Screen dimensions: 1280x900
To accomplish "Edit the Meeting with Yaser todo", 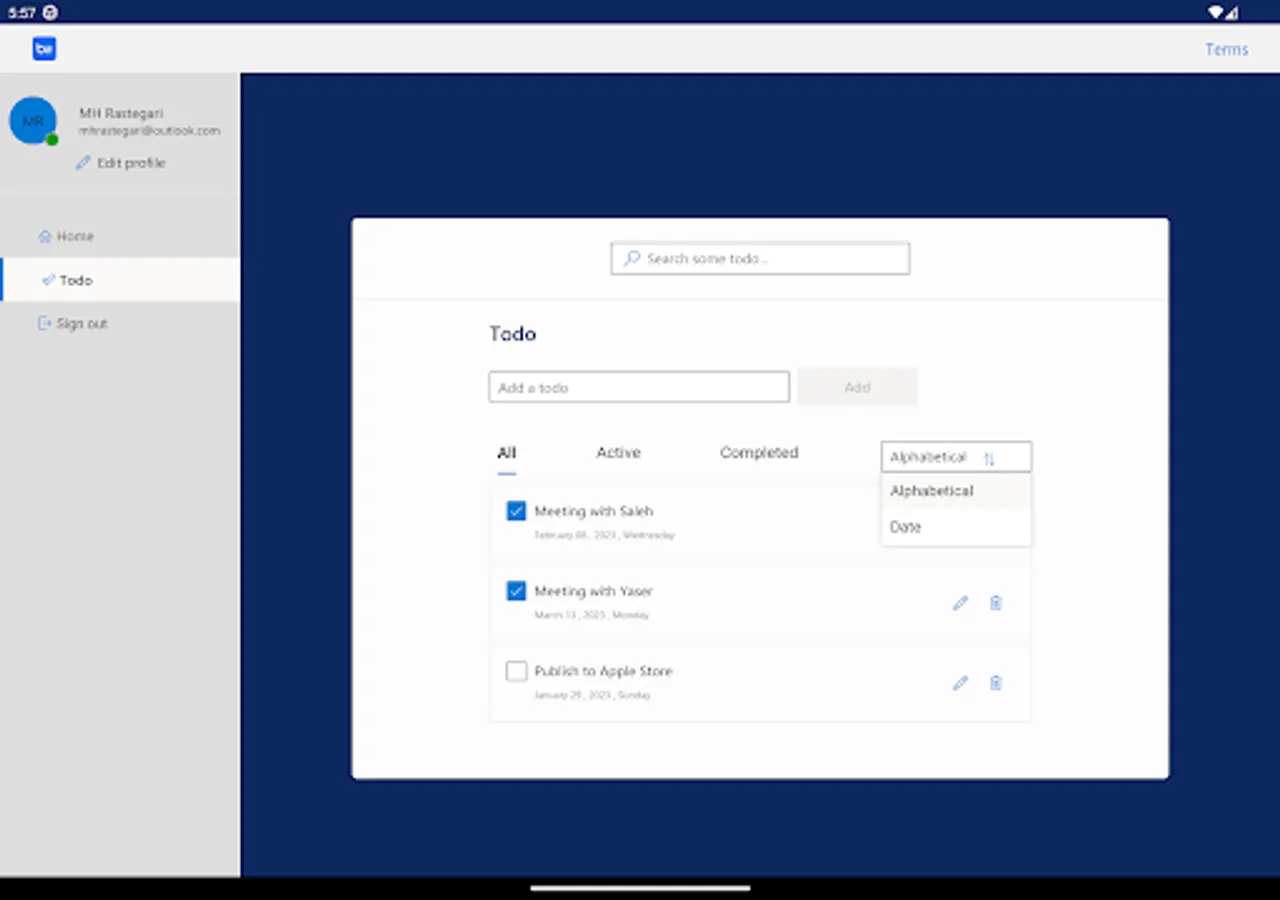I will coord(959,603).
